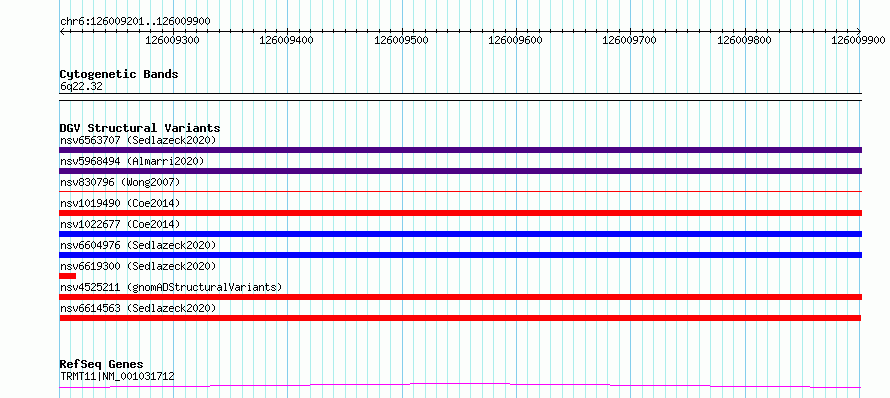This screenshot has height=398, width=890.
Task: Click the chr6:126009201..126009900 region label
Action: (135, 22)
